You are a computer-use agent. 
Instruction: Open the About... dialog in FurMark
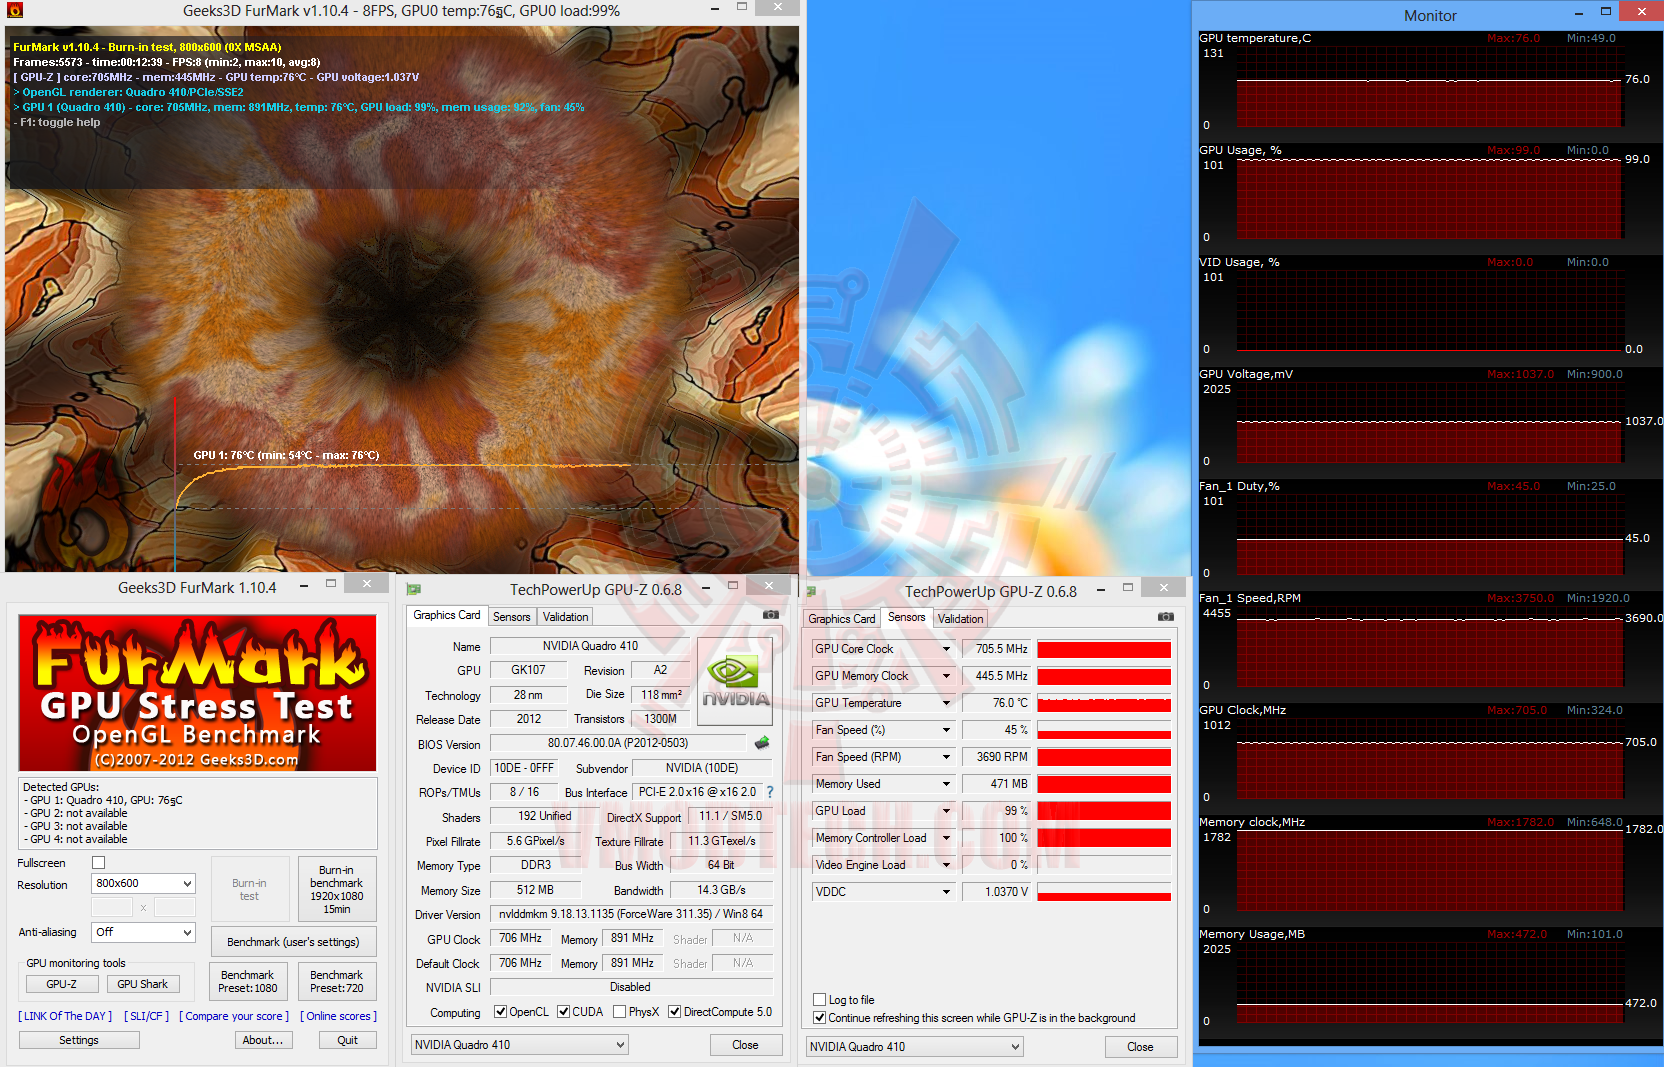tap(263, 1040)
